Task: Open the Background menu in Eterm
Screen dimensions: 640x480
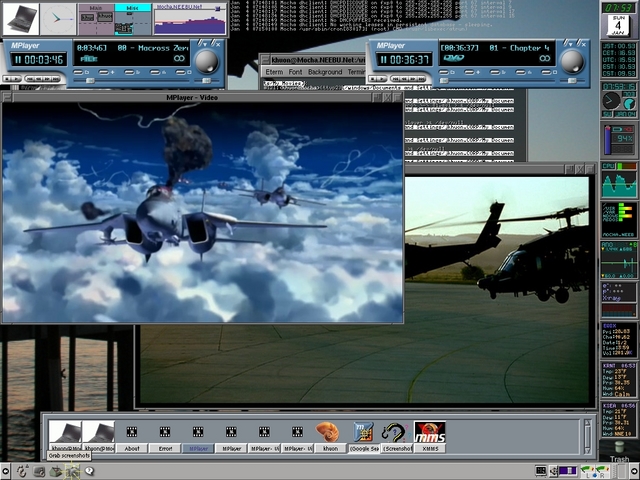Action: coord(325,72)
